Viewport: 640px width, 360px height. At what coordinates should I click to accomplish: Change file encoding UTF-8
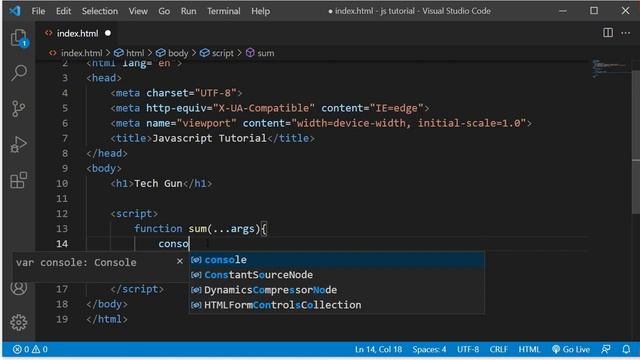tap(468, 349)
